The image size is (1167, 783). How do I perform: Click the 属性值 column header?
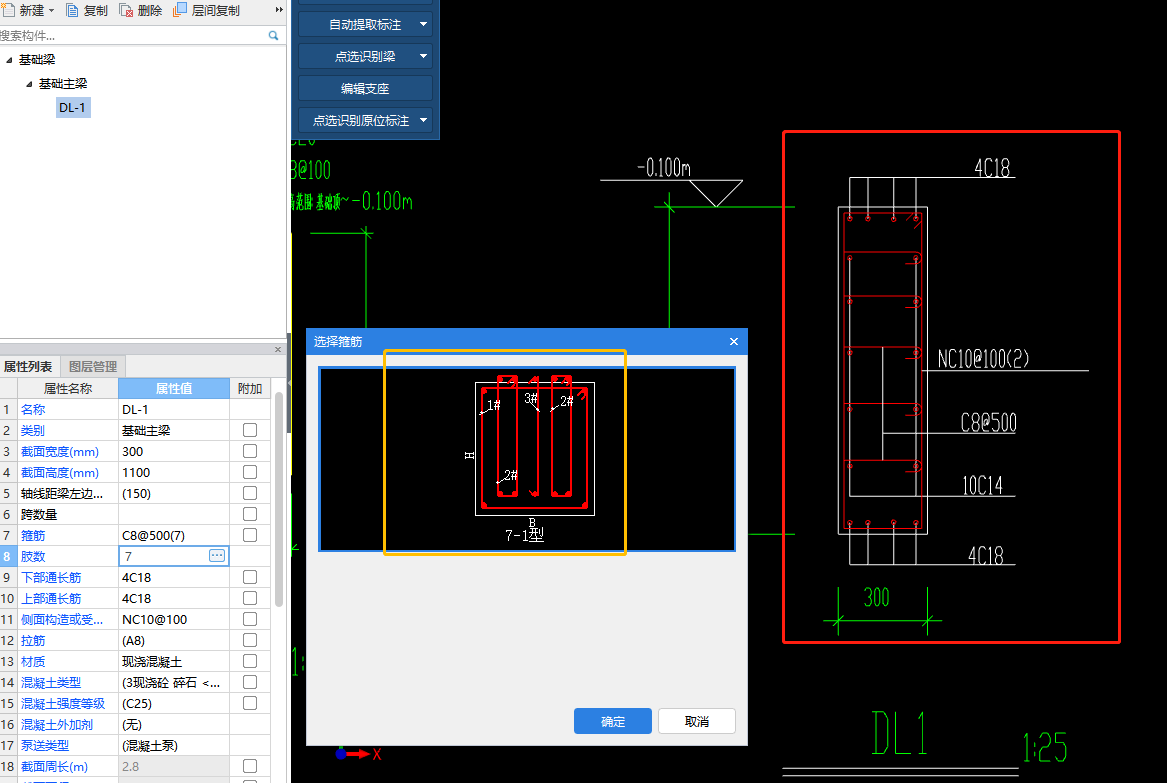pyautogui.click(x=173, y=389)
